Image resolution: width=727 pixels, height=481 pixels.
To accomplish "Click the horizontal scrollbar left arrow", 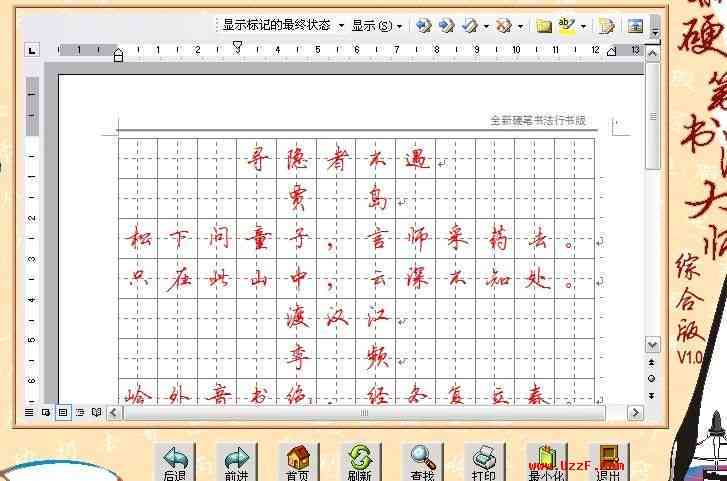I will pos(114,412).
